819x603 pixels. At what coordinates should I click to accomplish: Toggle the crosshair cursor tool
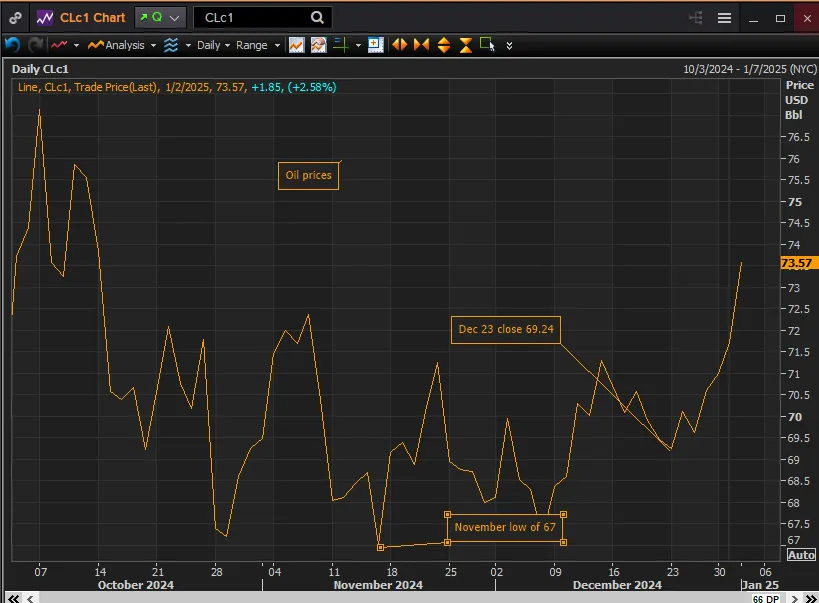coord(340,45)
